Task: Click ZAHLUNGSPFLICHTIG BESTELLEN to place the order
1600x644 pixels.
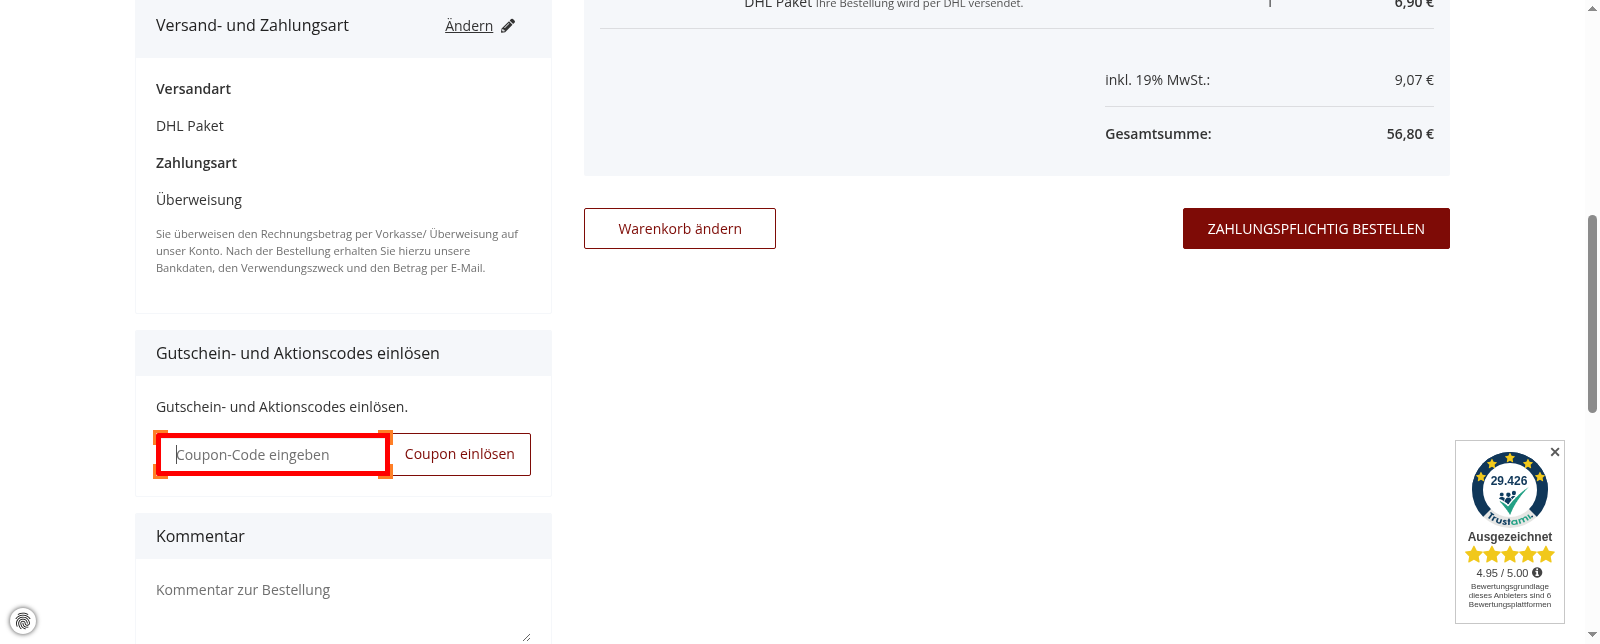Action: tap(1315, 228)
